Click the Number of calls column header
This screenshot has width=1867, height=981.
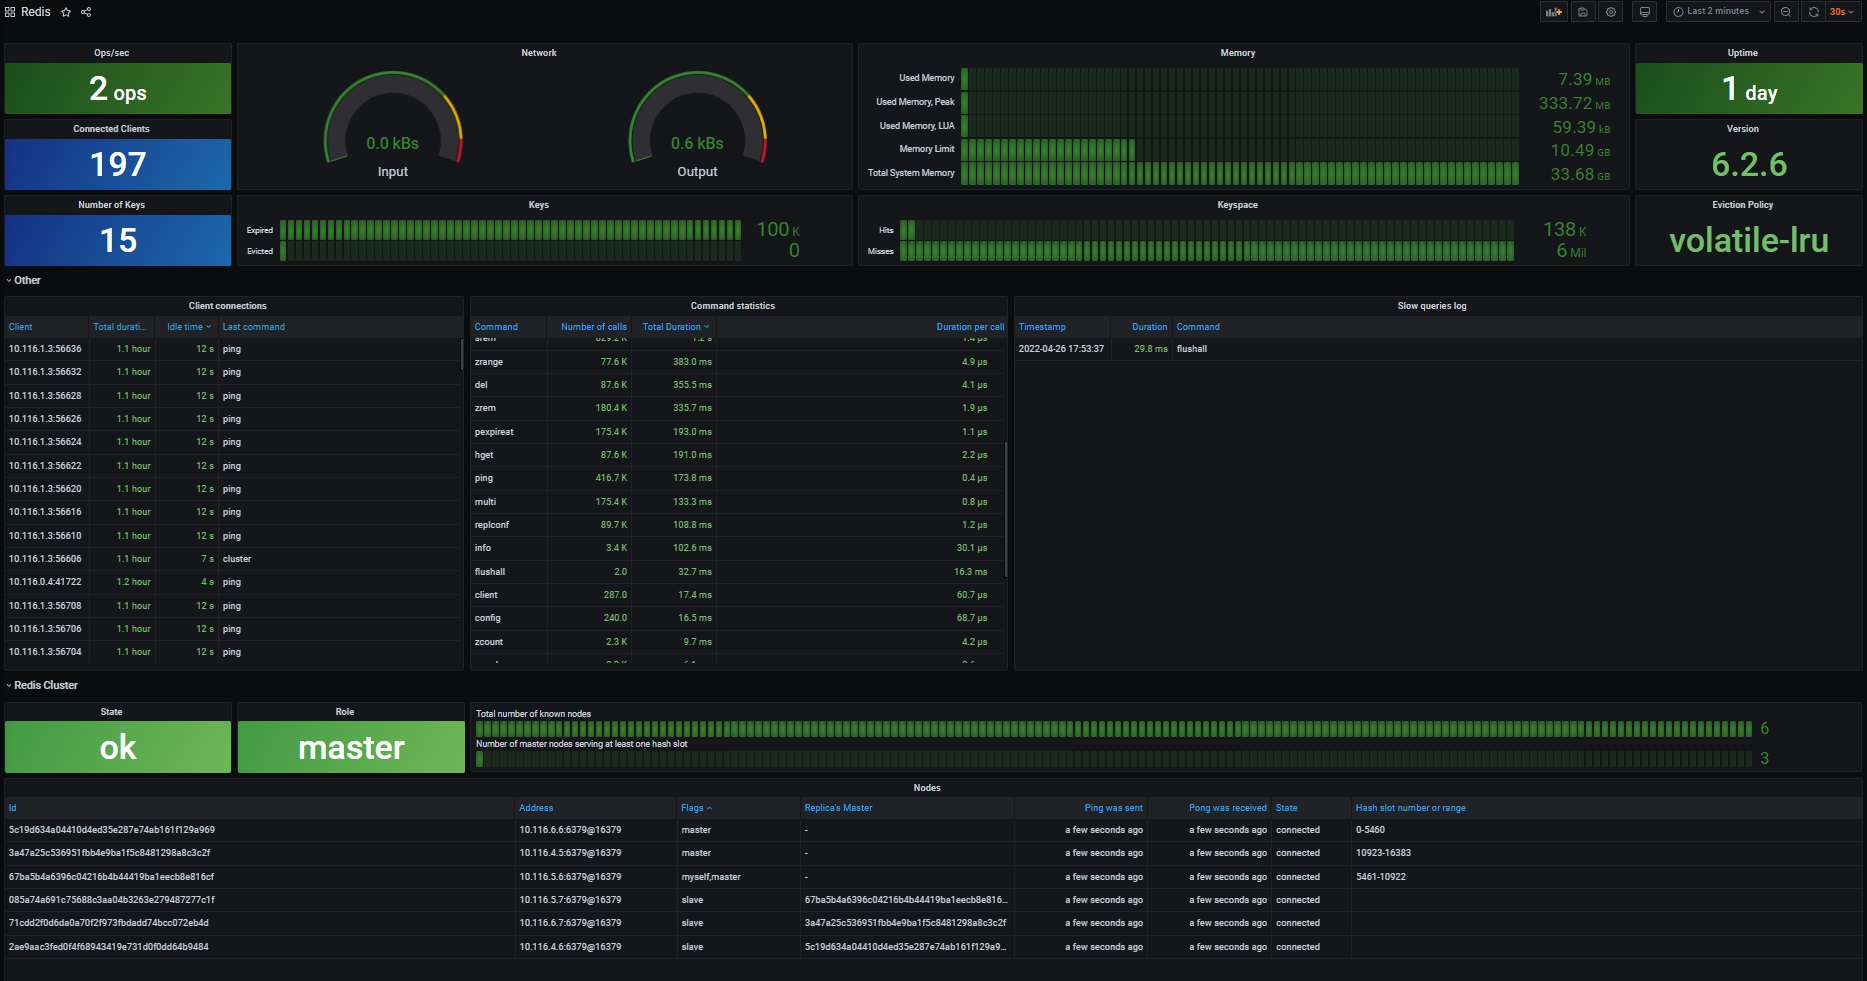593,327
